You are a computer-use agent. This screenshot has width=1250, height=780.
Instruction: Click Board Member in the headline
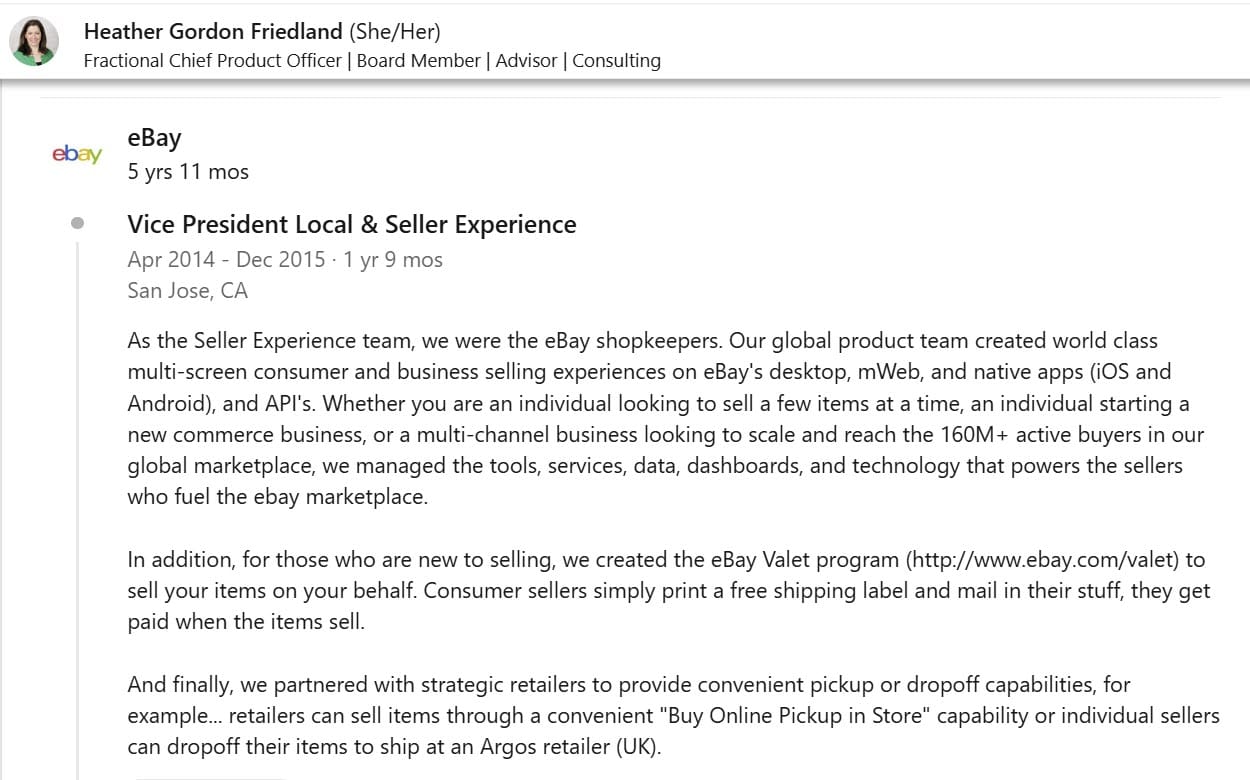click(x=418, y=60)
